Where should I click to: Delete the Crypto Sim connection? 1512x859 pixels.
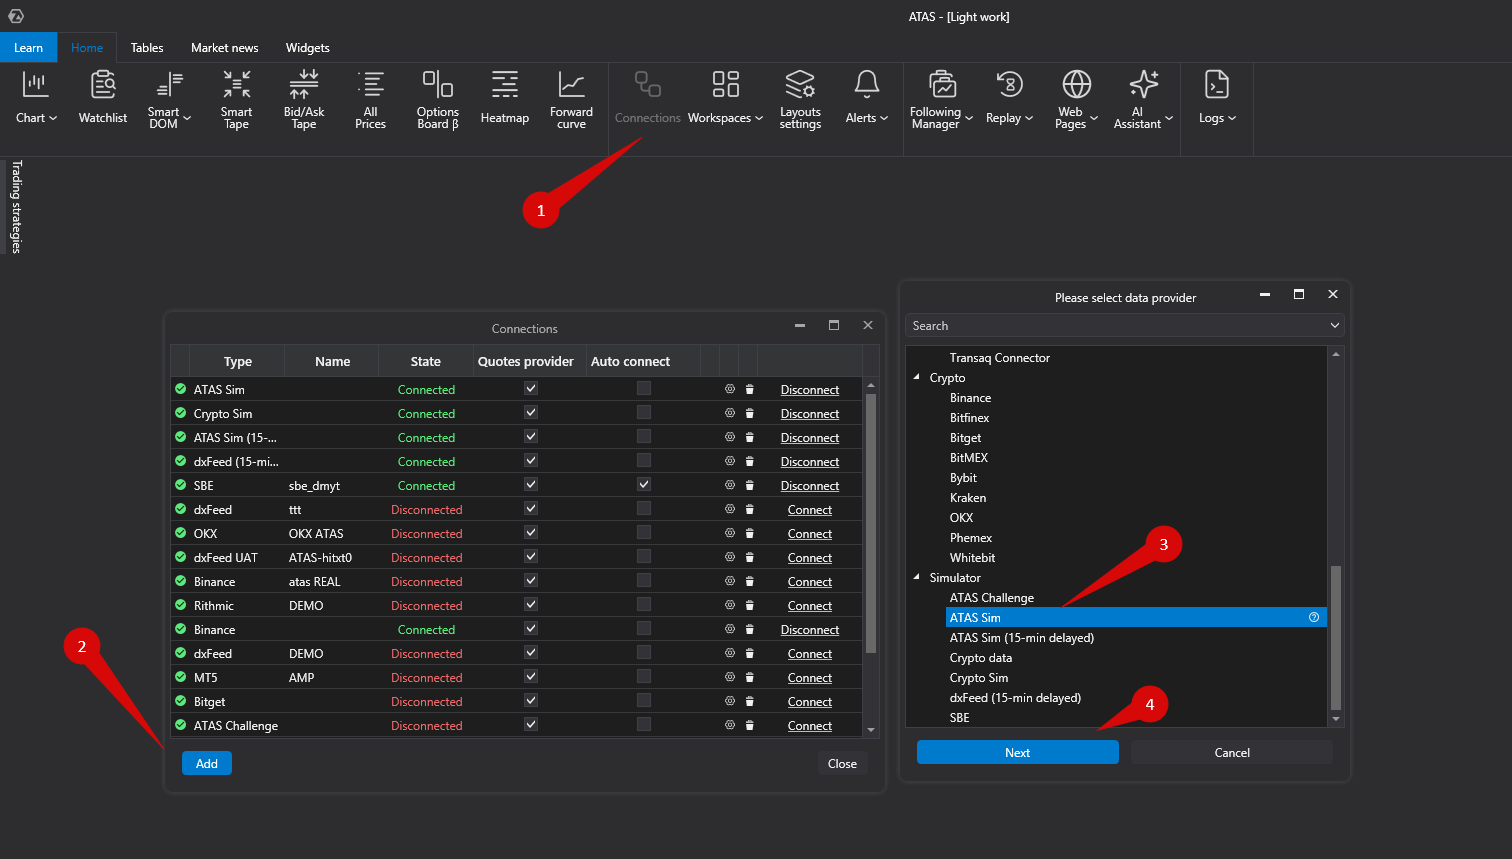click(750, 413)
